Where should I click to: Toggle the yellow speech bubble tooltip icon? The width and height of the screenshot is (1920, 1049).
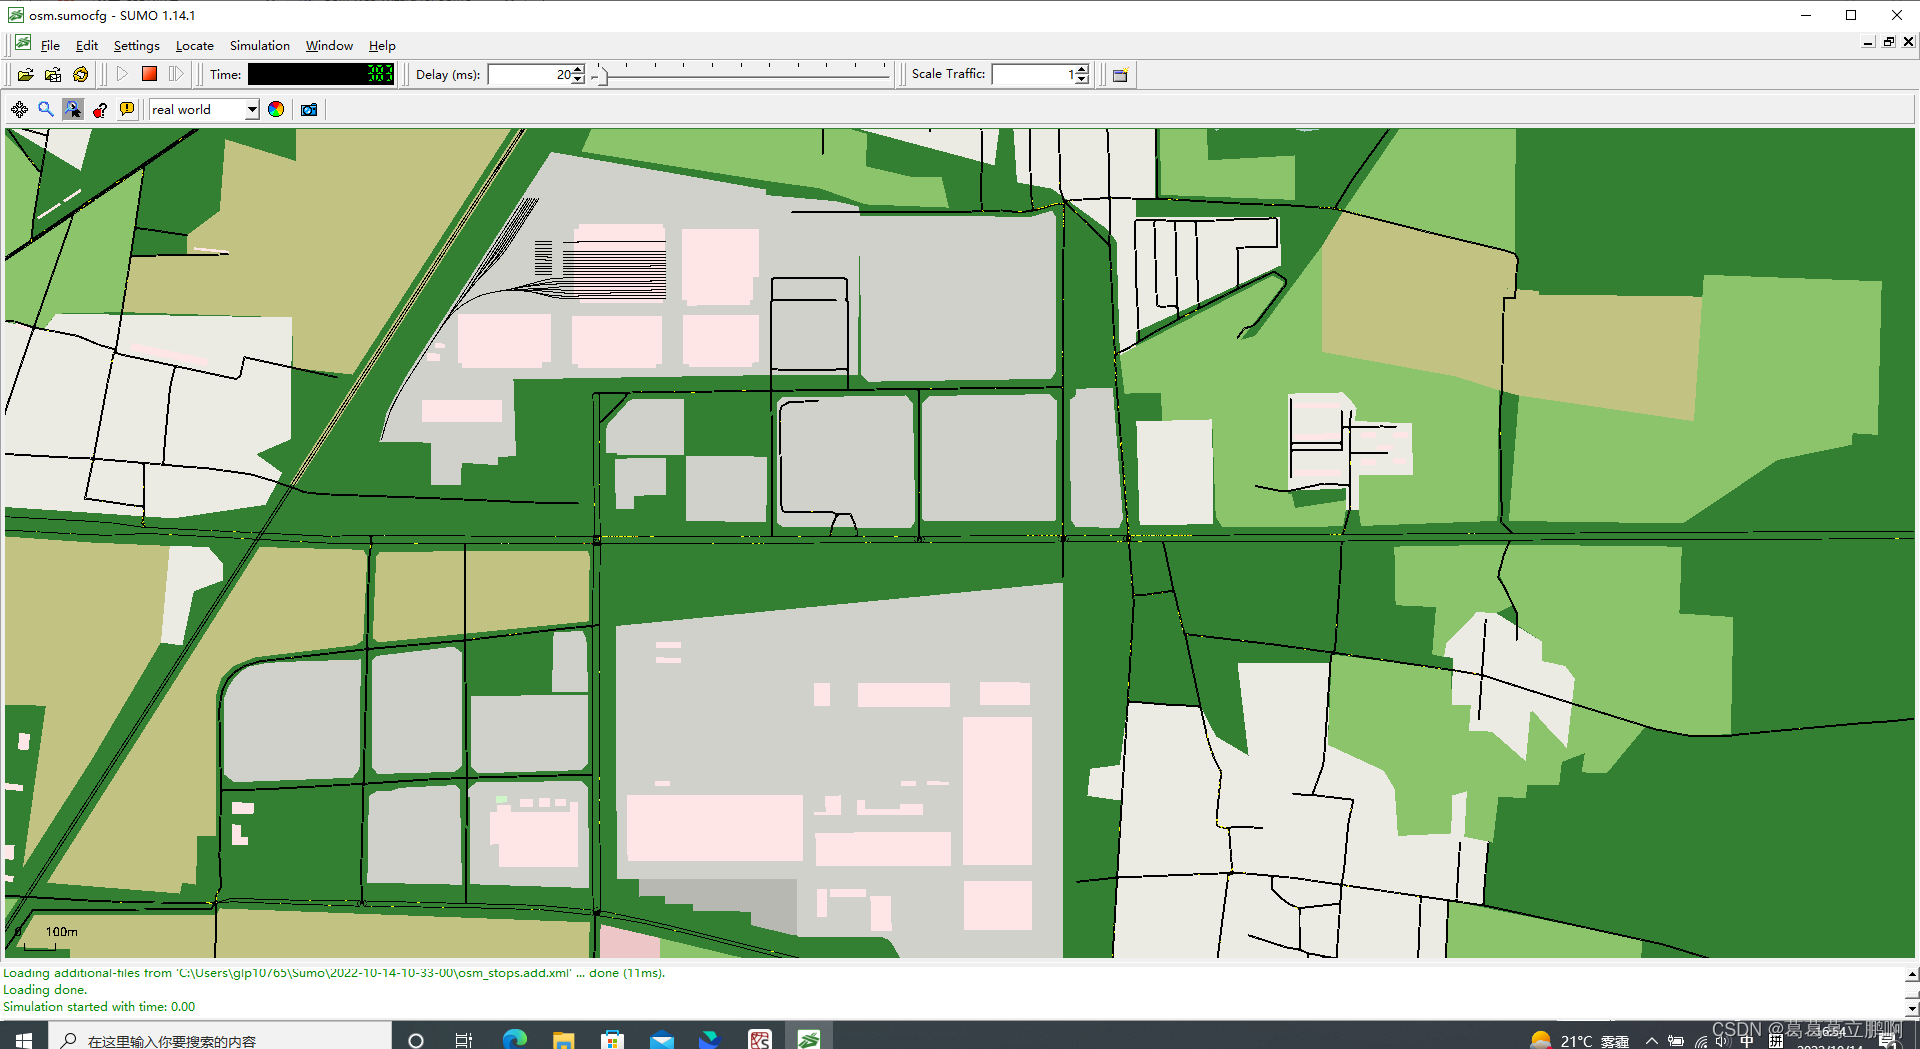click(x=127, y=110)
